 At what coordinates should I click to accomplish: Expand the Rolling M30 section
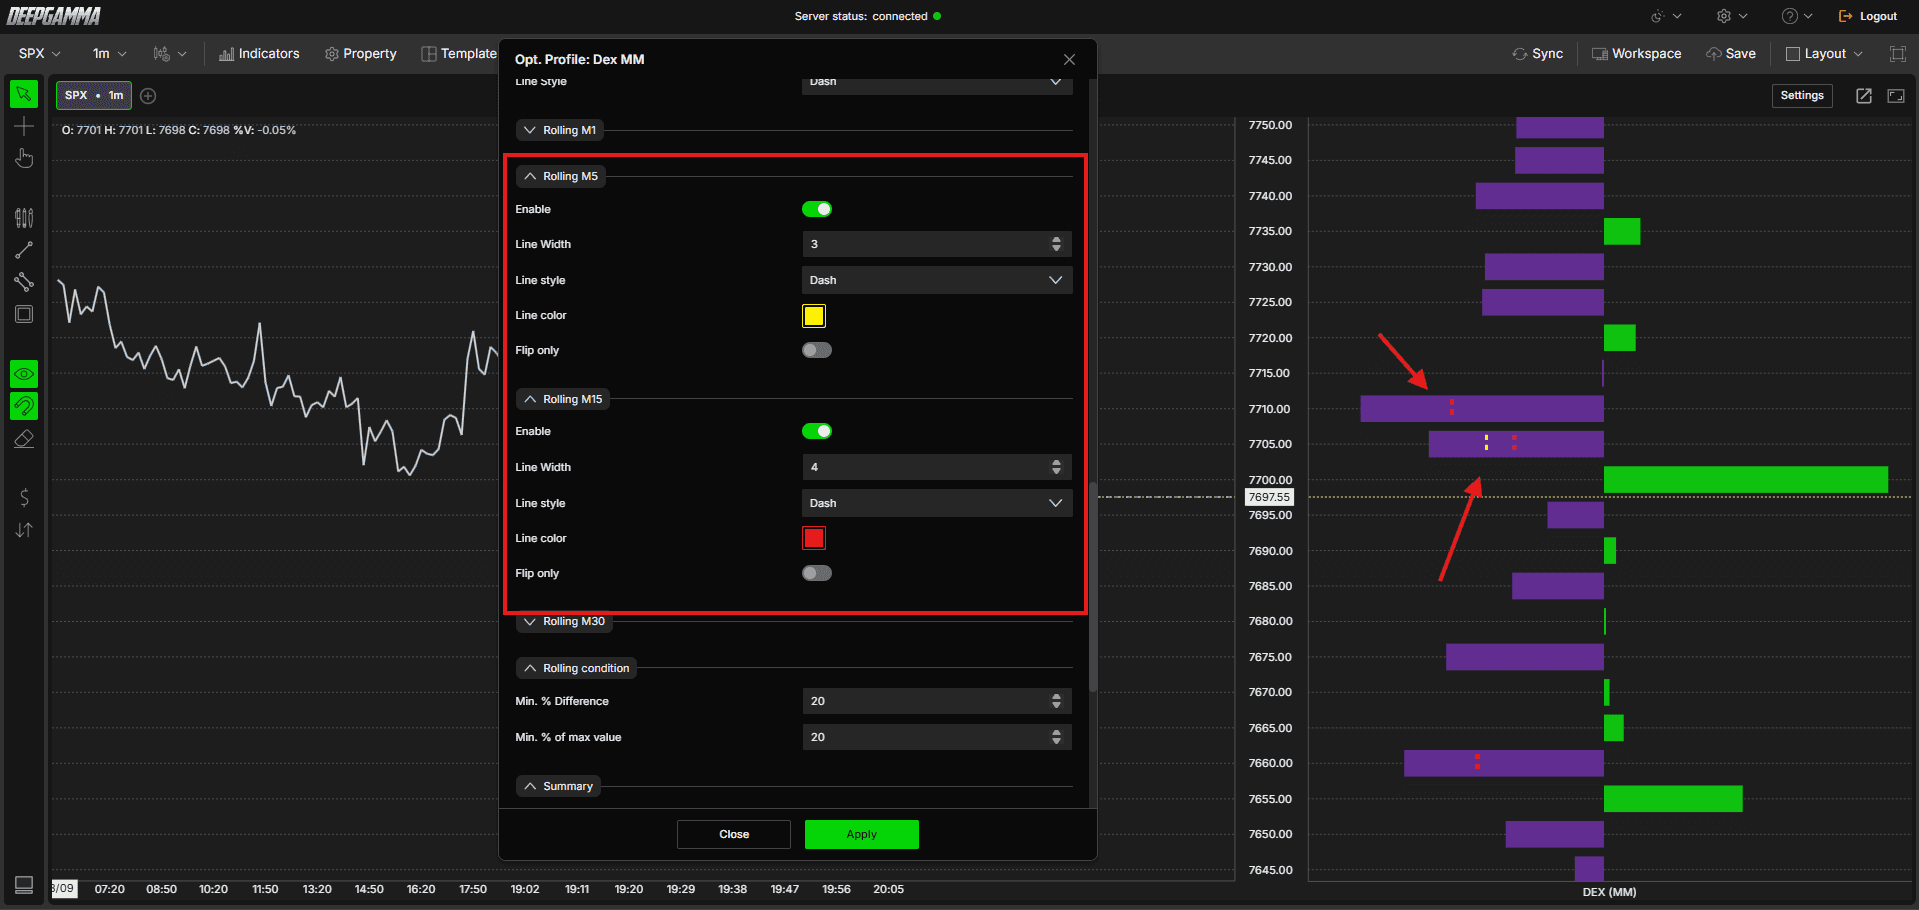(x=564, y=622)
